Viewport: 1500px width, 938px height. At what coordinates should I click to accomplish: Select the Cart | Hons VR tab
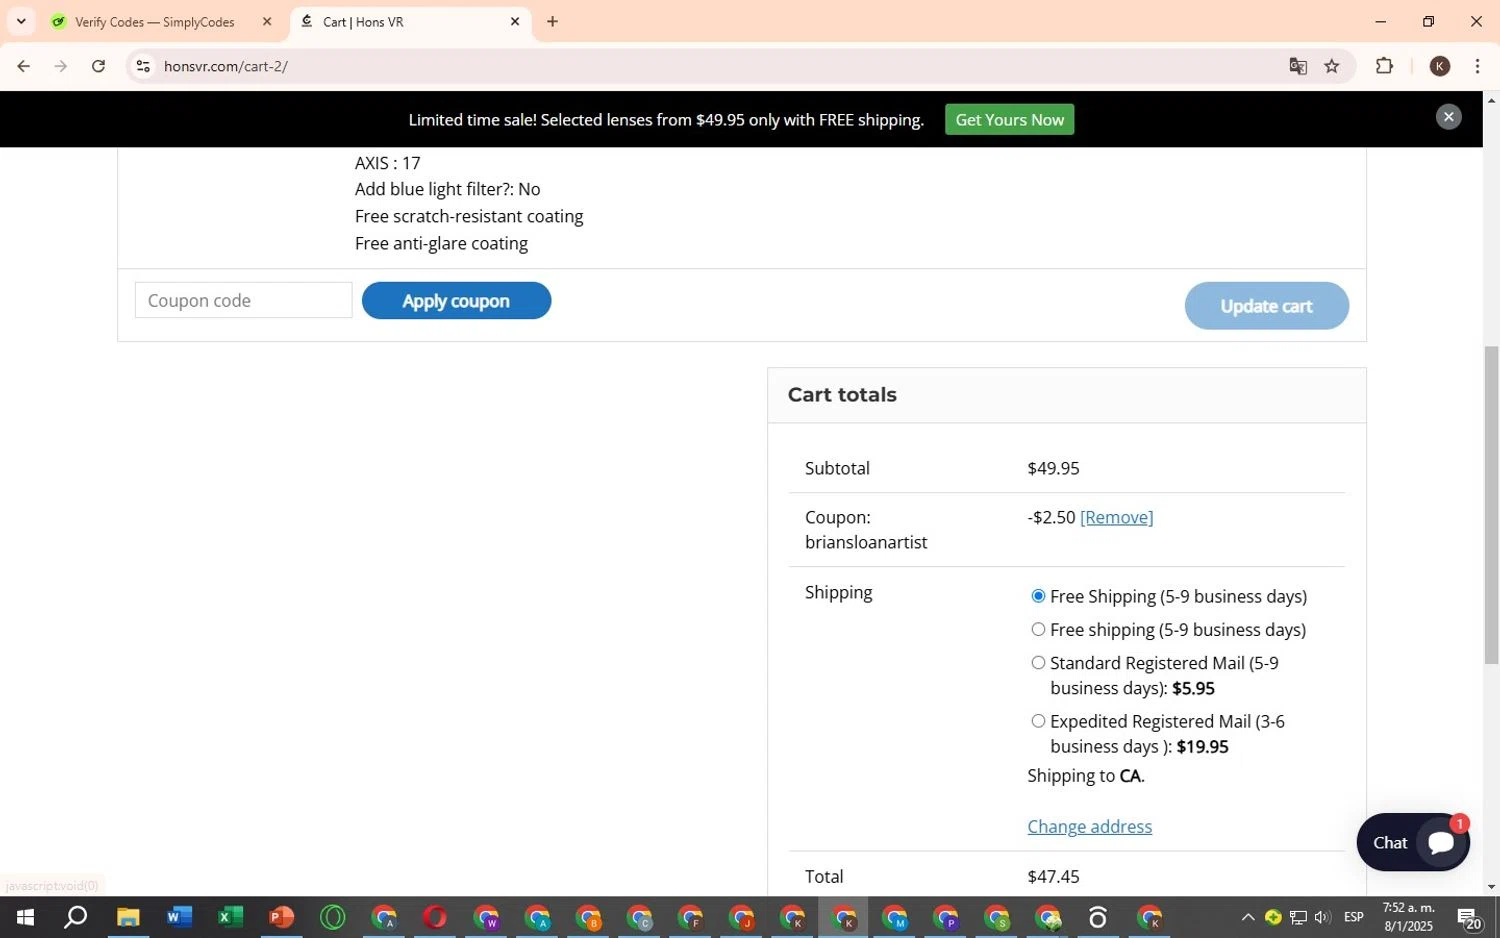410,21
